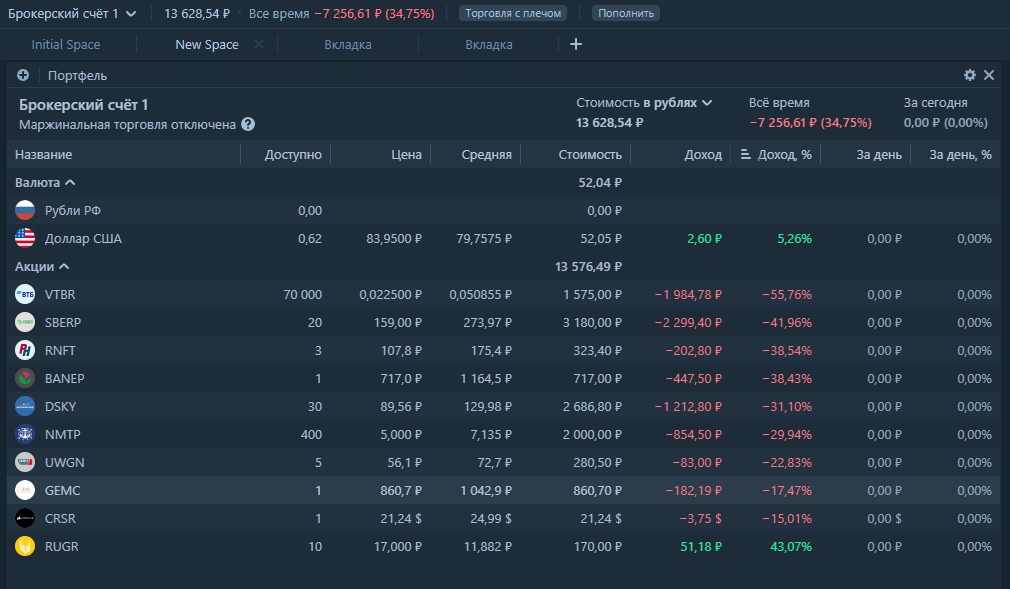Click the NMTP stock logo
Image resolution: width=1010 pixels, height=589 pixels.
25,434
